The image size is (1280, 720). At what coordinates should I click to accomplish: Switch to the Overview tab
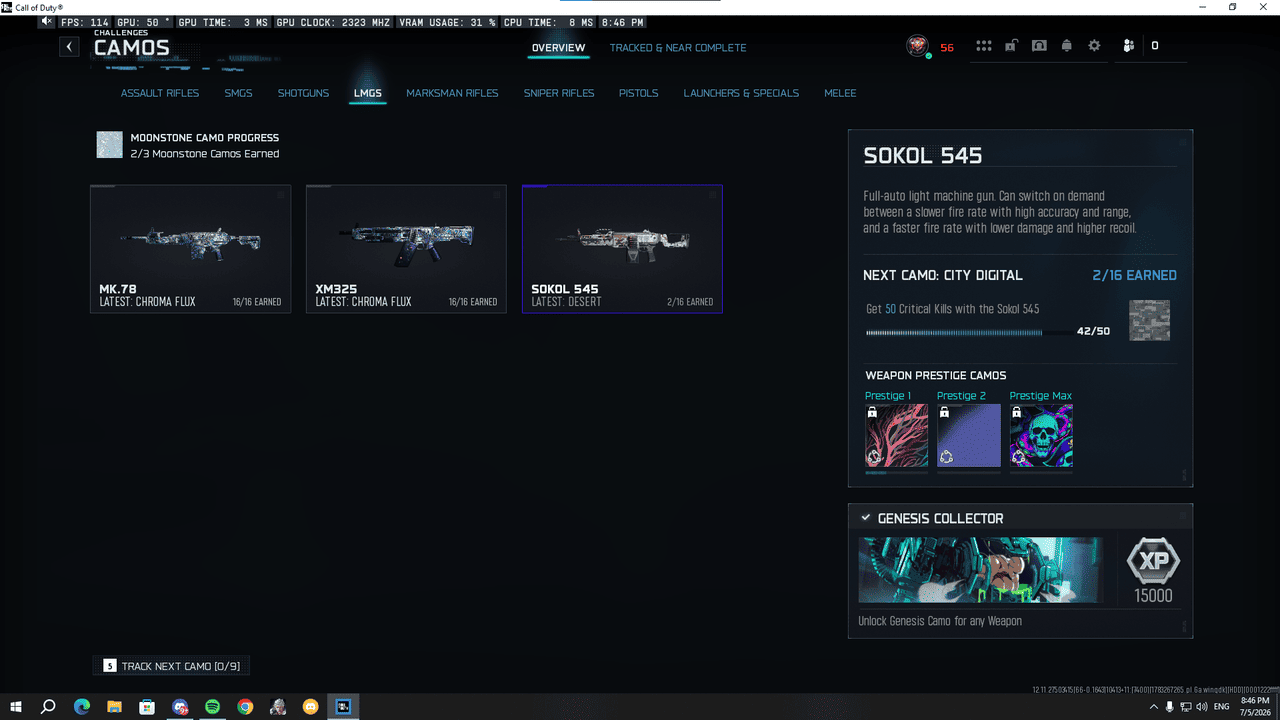(x=558, y=48)
